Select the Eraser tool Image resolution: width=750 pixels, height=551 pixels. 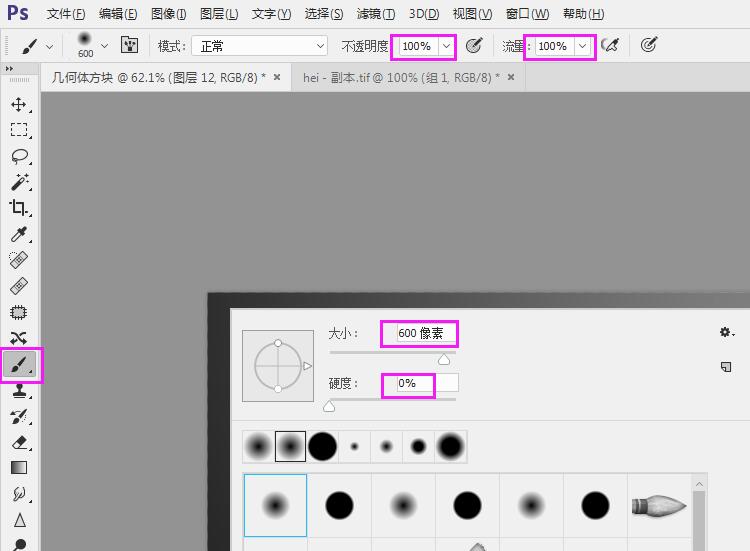[19, 442]
